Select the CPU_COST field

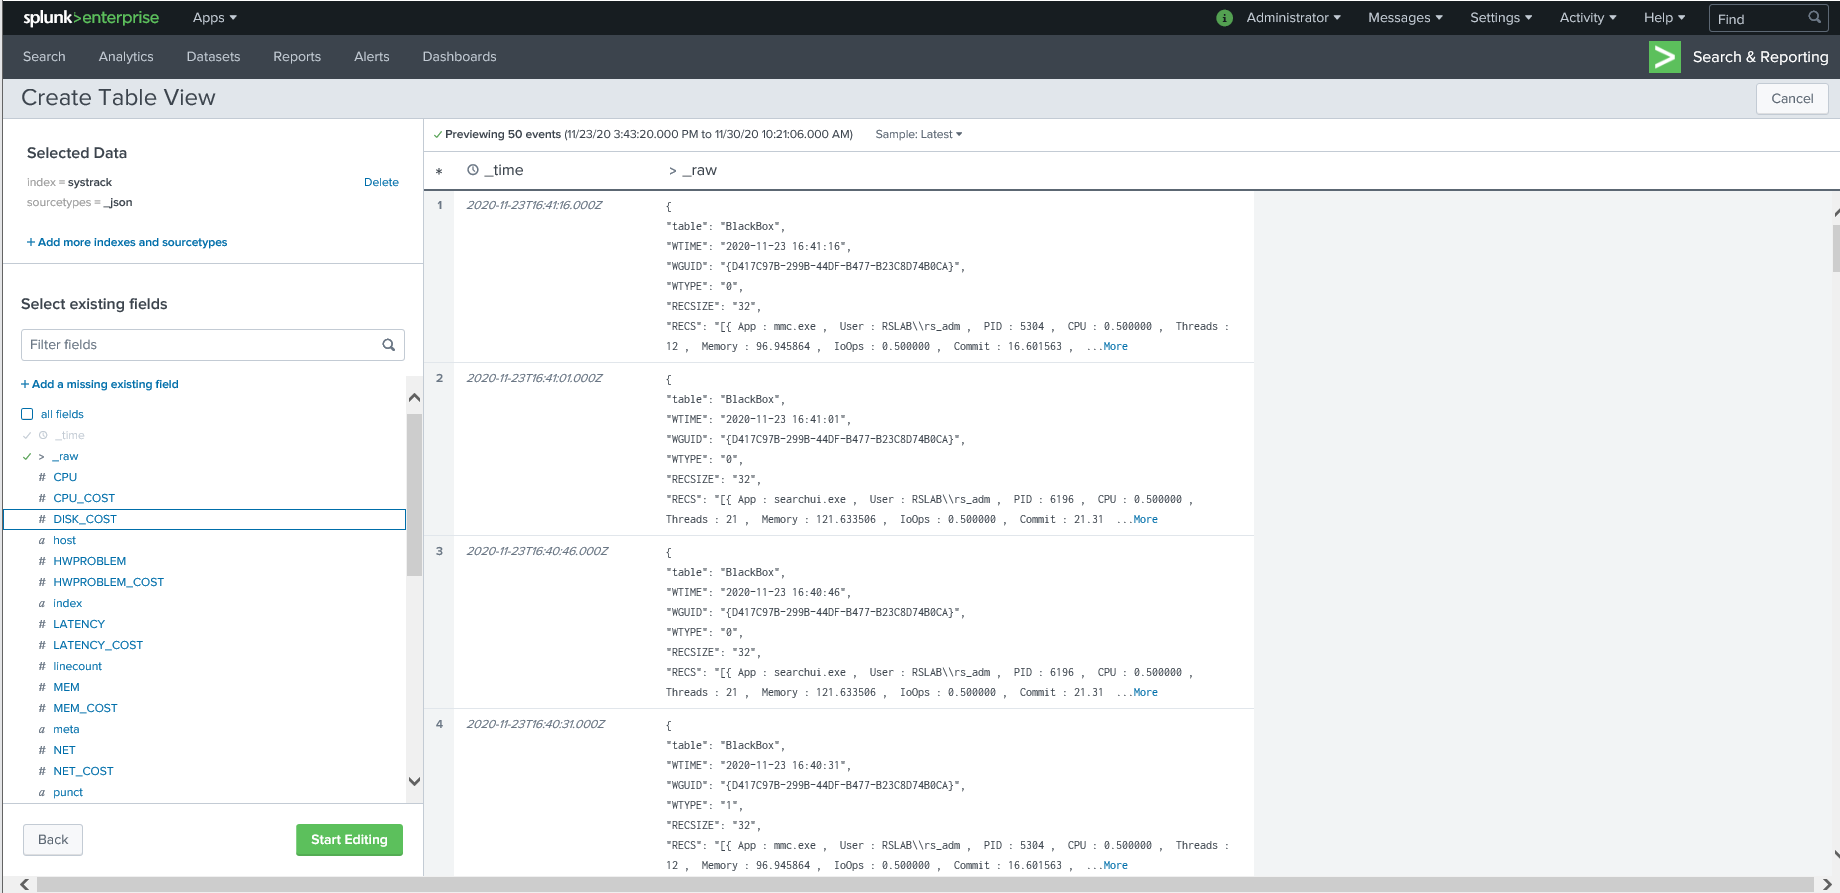pos(84,498)
